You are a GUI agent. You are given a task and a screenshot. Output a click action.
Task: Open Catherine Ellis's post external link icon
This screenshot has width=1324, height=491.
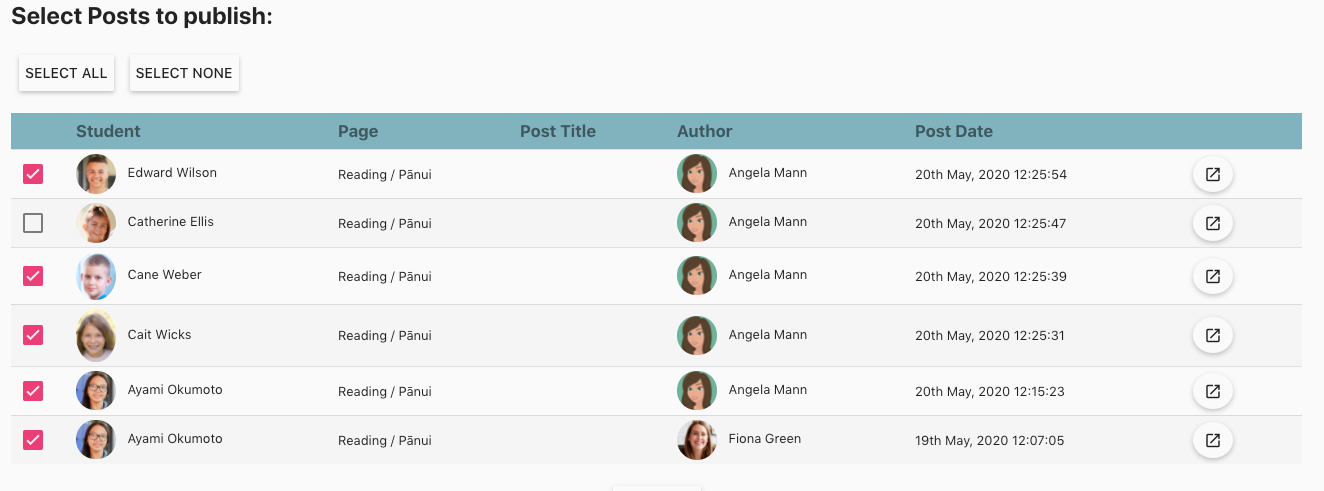click(x=1212, y=223)
